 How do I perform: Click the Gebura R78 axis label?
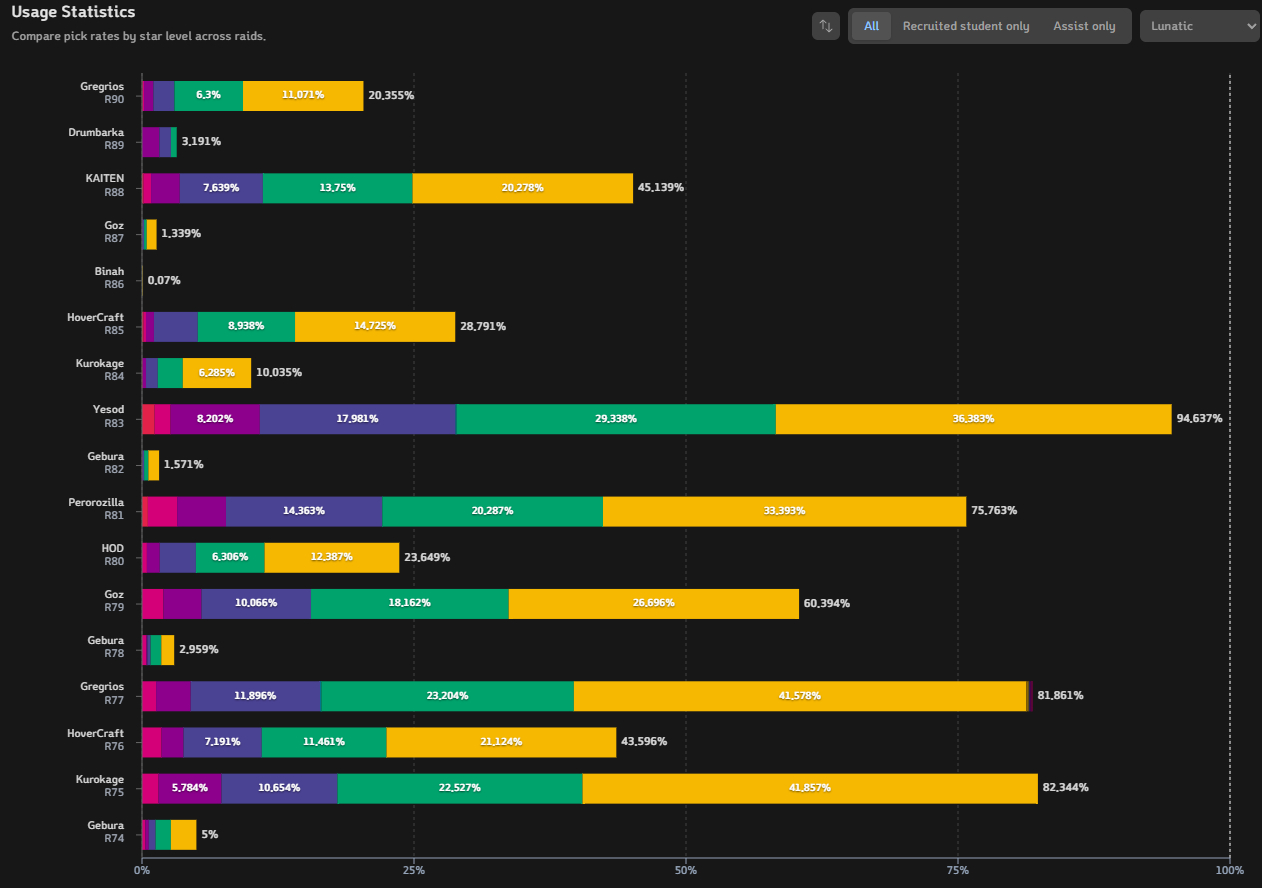(x=106, y=647)
